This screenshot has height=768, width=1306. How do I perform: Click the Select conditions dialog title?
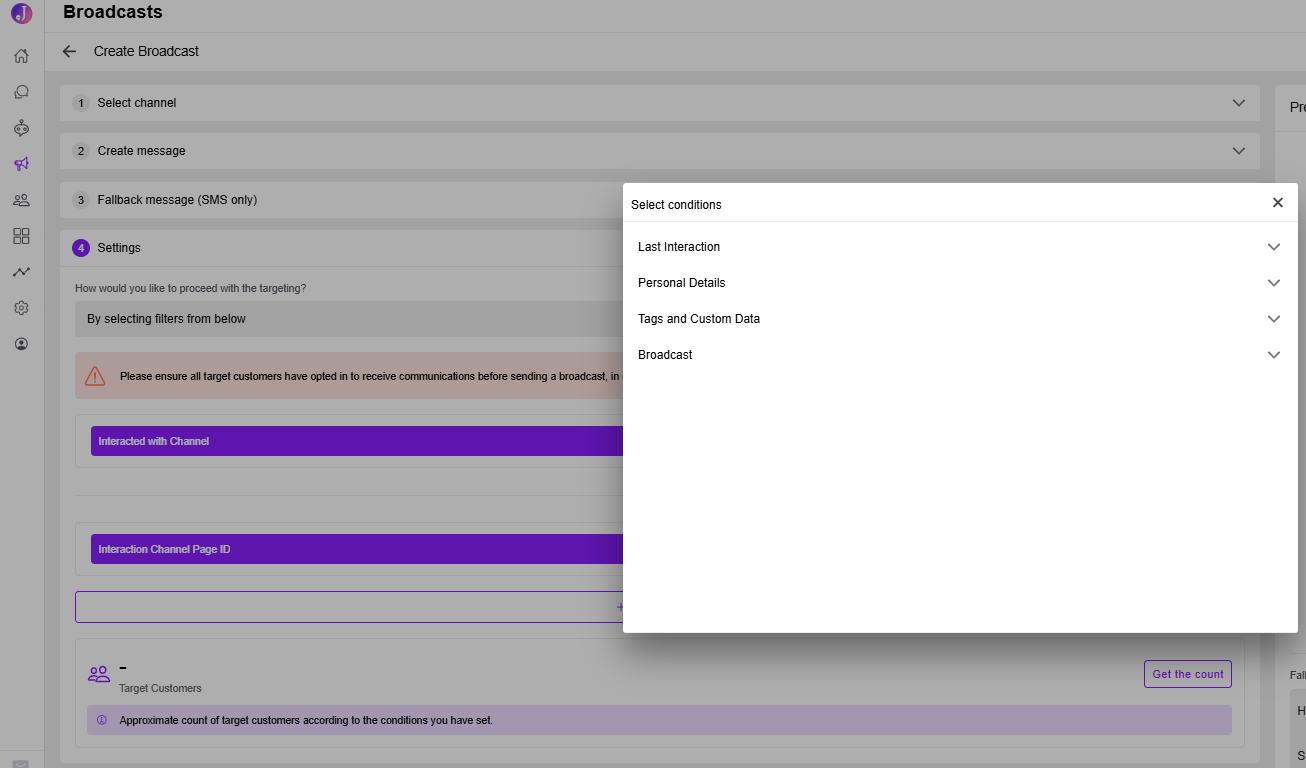(676, 205)
